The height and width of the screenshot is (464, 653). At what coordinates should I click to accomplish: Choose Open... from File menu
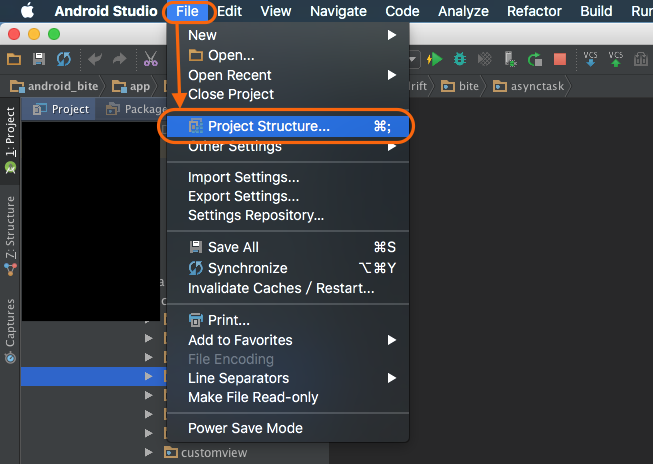[288, 55]
